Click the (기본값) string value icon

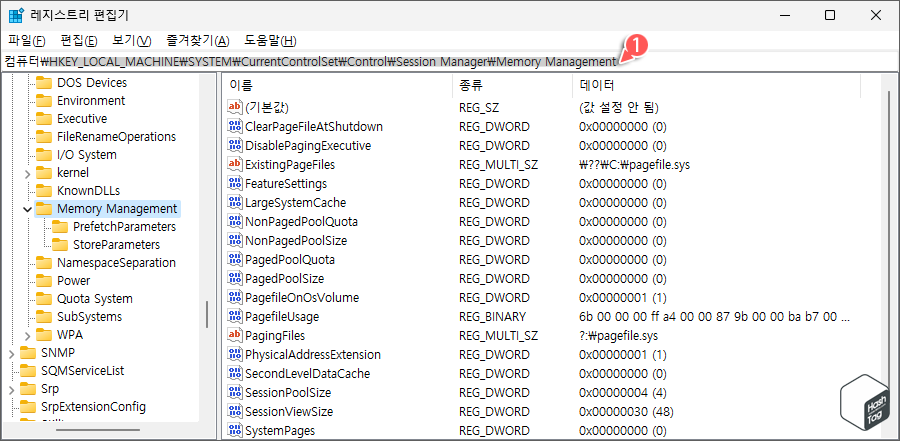(235, 107)
